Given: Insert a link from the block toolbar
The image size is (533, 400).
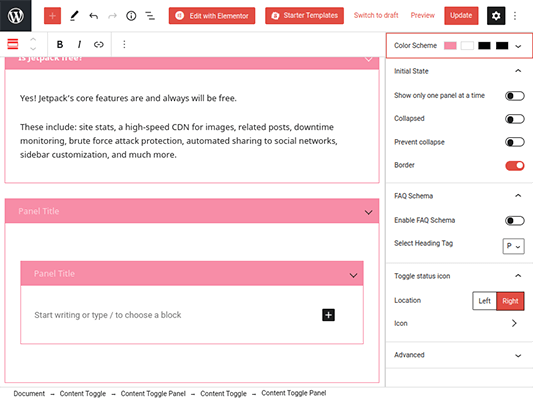Looking at the screenshot, I should (x=99, y=44).
